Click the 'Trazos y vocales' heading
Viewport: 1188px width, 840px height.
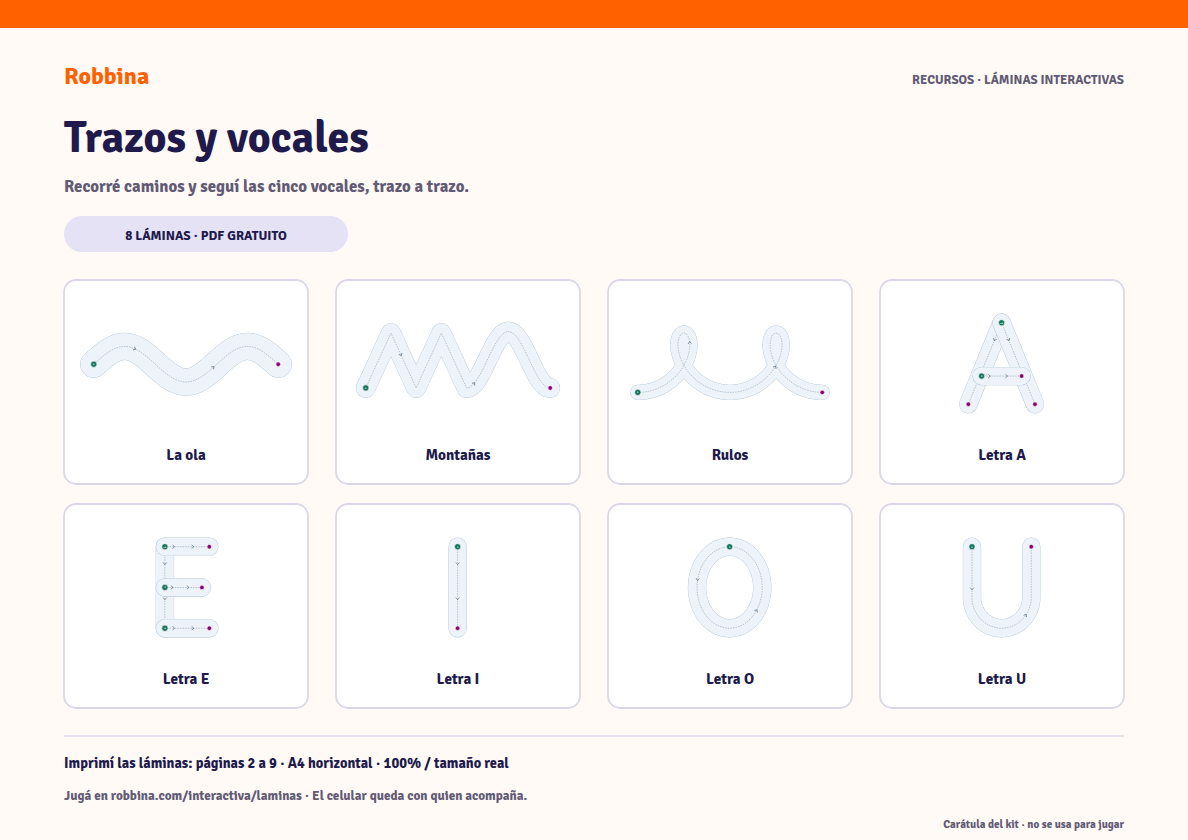pyautogui.click(x=217, y=138)
